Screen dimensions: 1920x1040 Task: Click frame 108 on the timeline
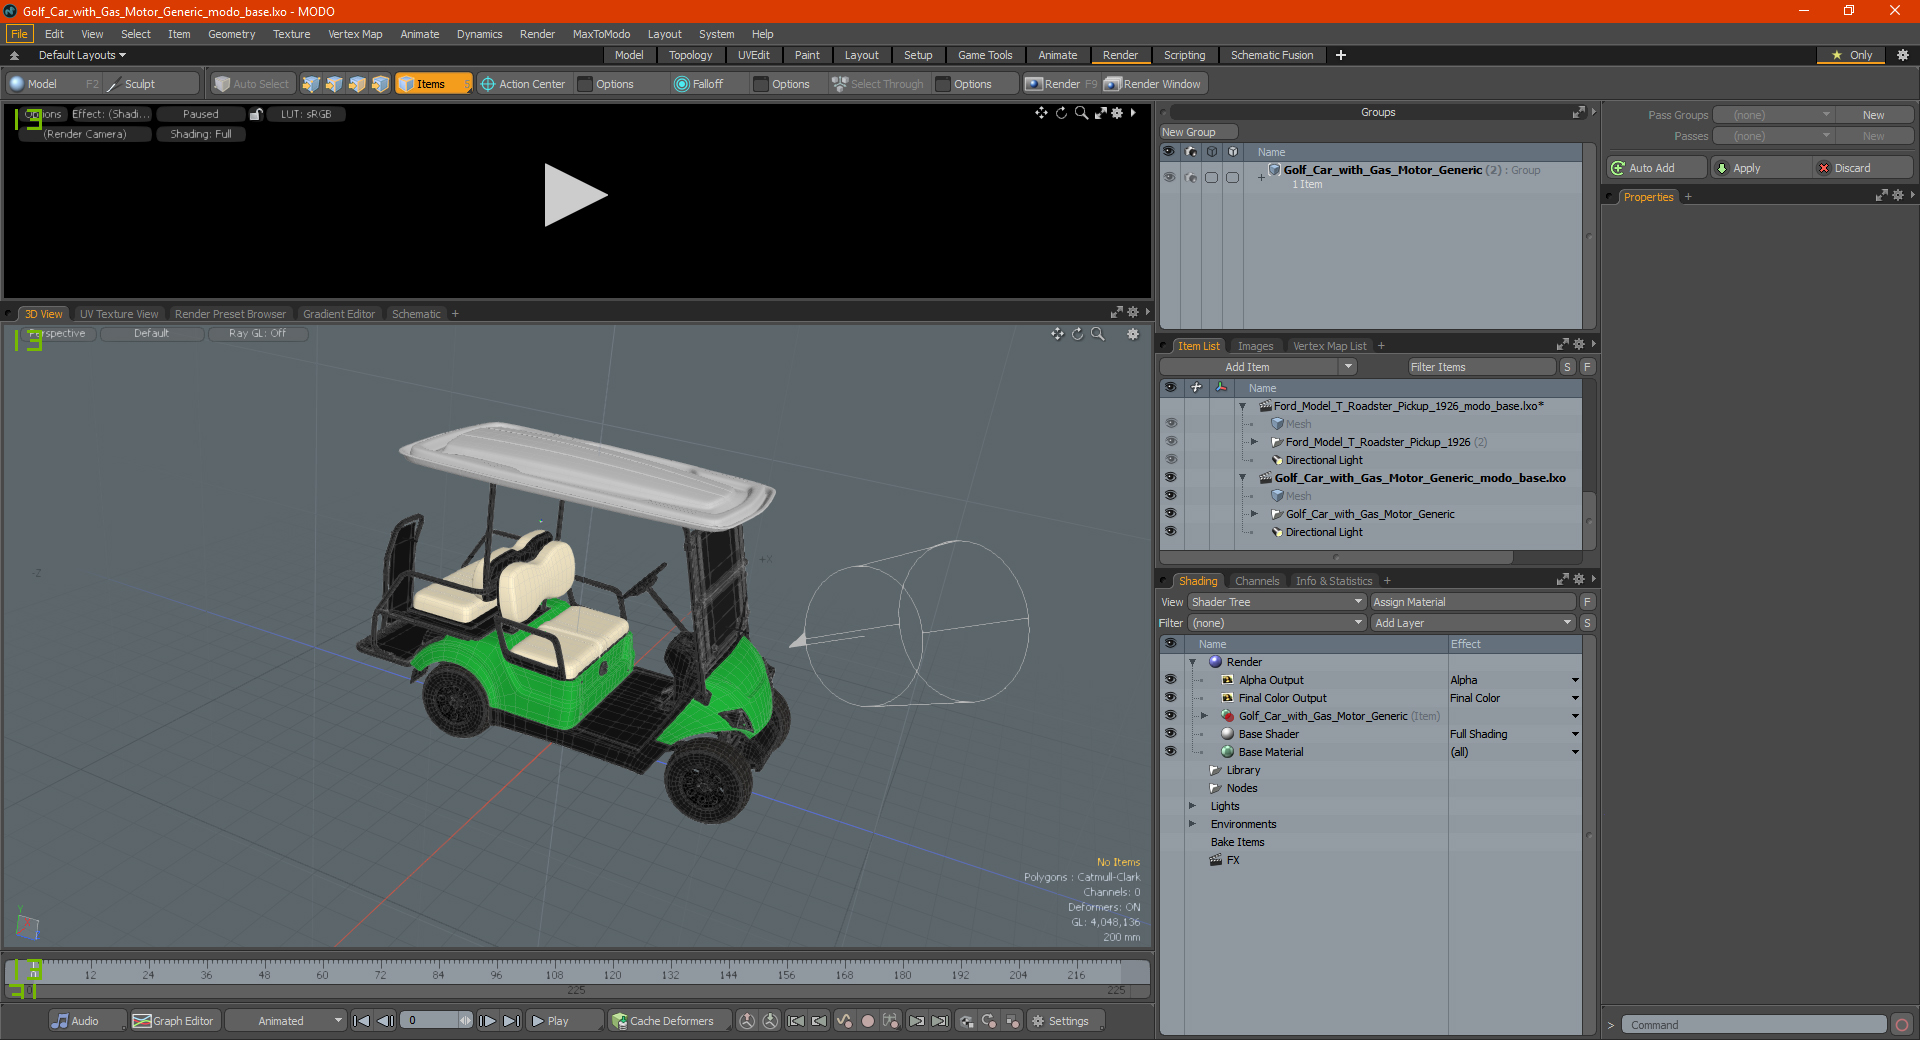point(554,973)
